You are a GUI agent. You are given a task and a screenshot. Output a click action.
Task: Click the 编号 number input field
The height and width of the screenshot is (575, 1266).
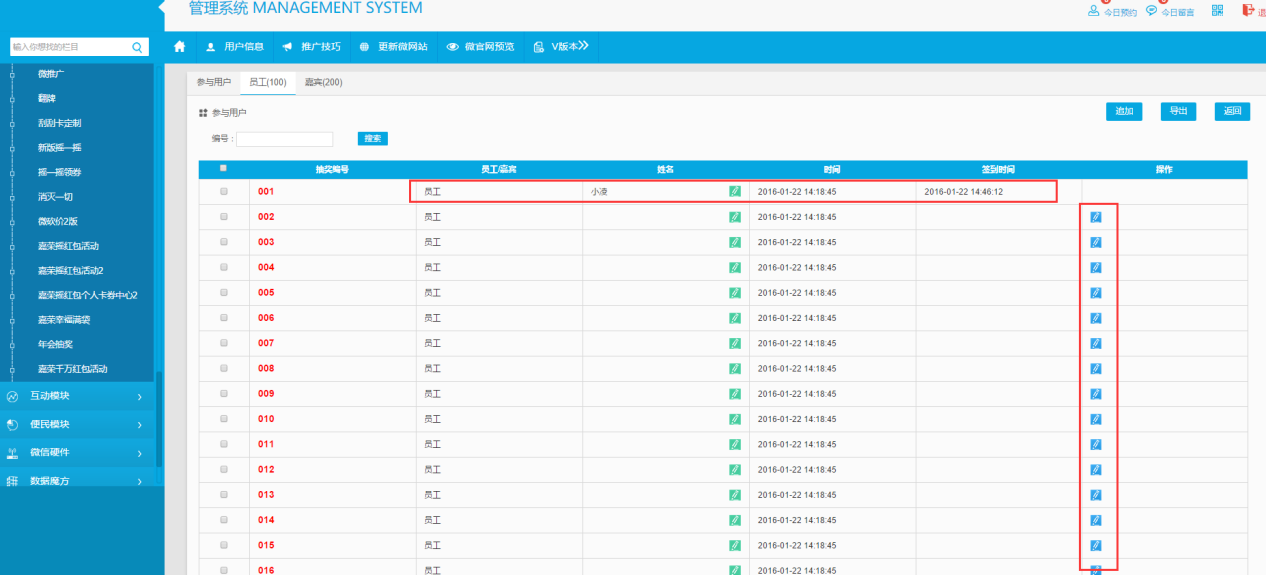[285, 139]
